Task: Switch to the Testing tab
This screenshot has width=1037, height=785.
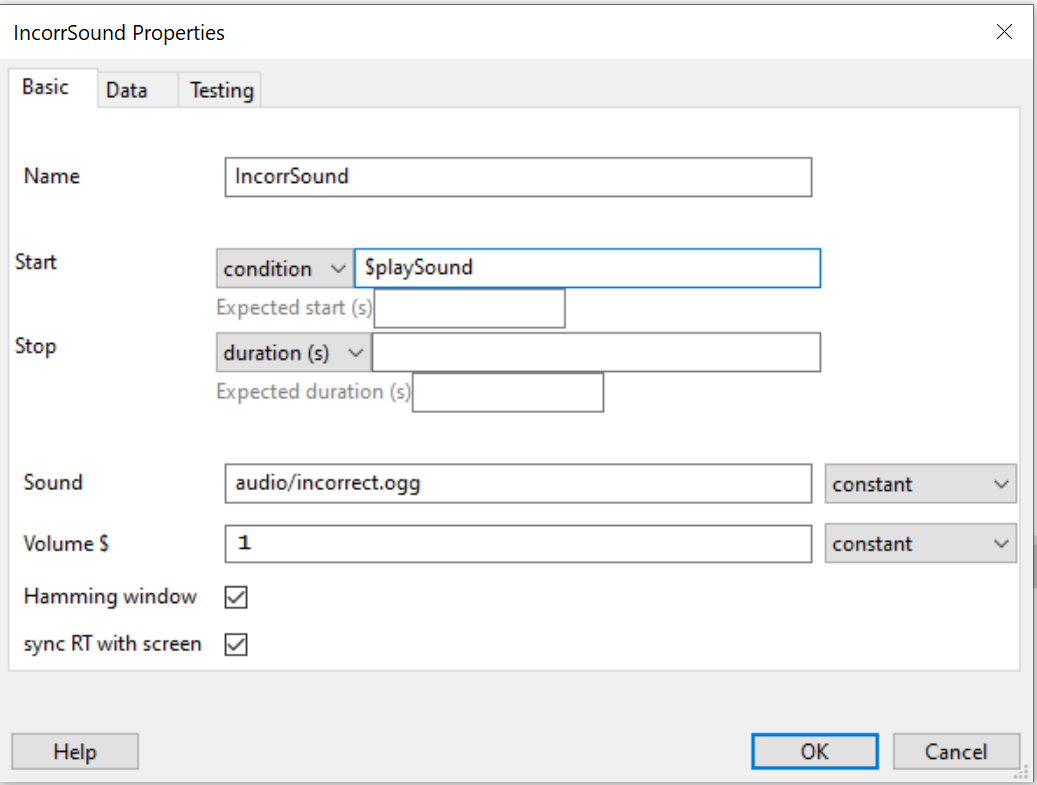Action: point(221,91)
